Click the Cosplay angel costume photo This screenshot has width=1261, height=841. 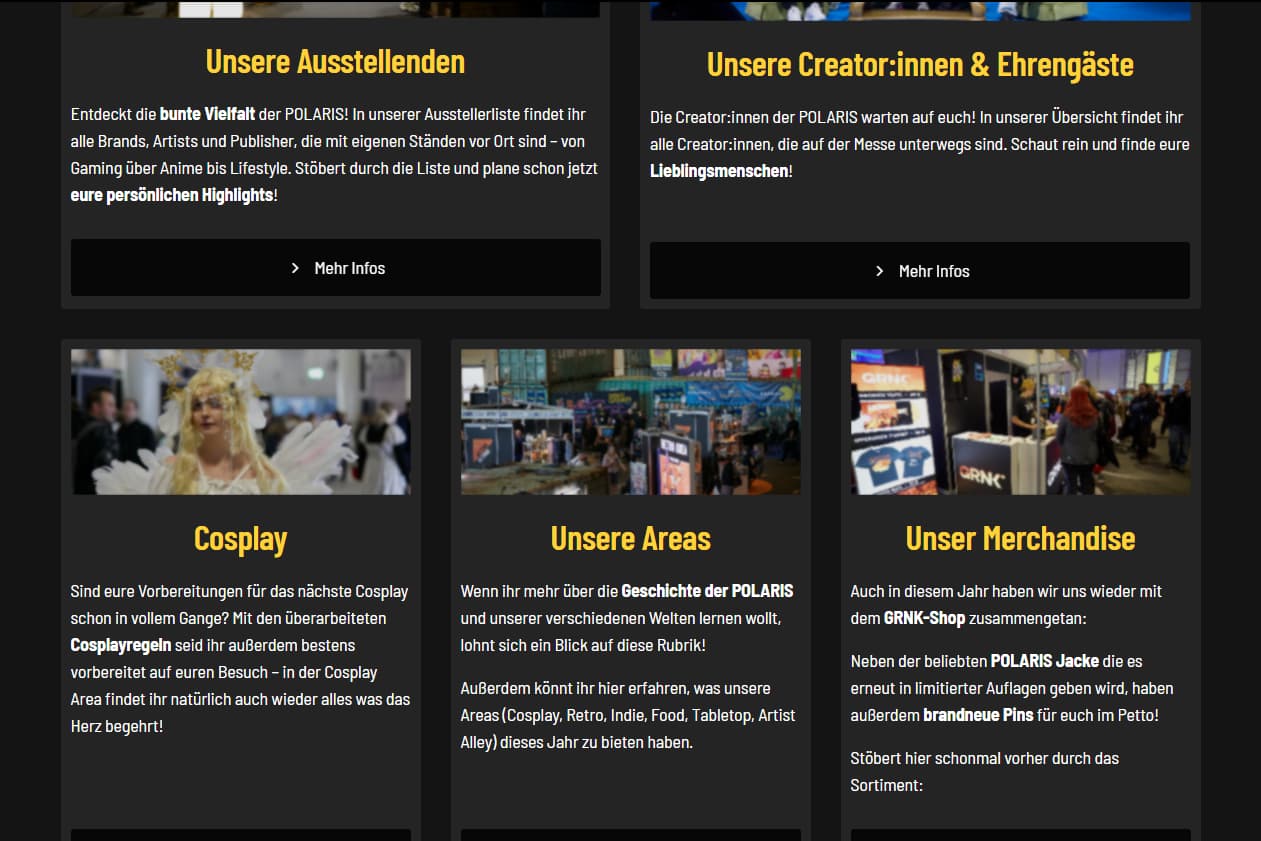pos(240,421)
